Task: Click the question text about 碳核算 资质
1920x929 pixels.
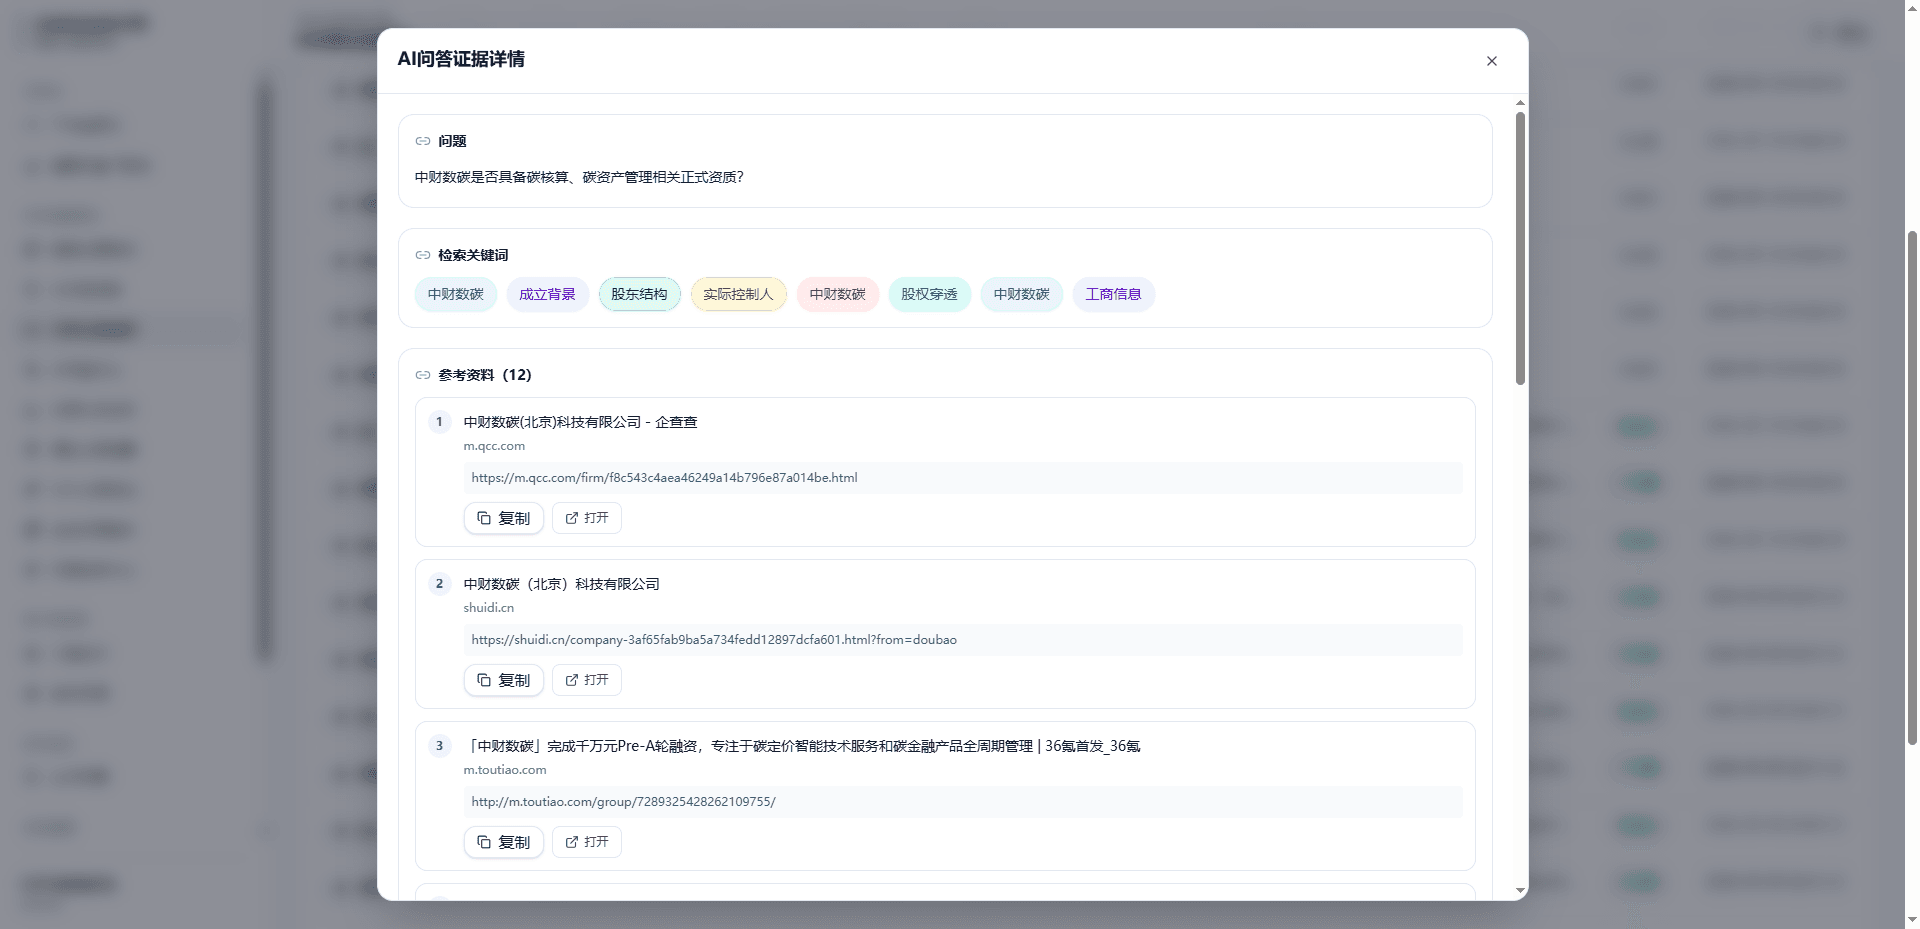Action: 579,177
